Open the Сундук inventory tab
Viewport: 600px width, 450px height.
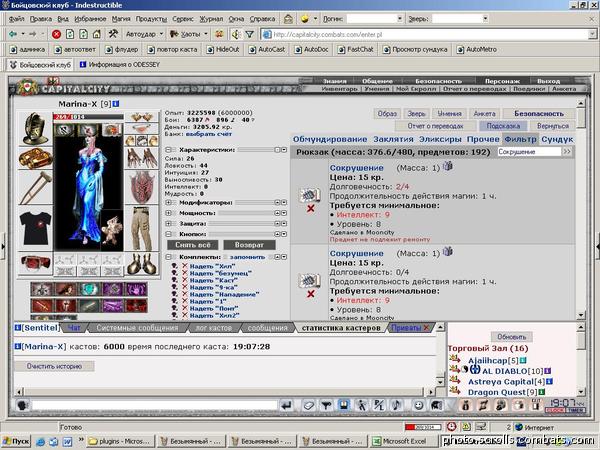coord(557,139)
